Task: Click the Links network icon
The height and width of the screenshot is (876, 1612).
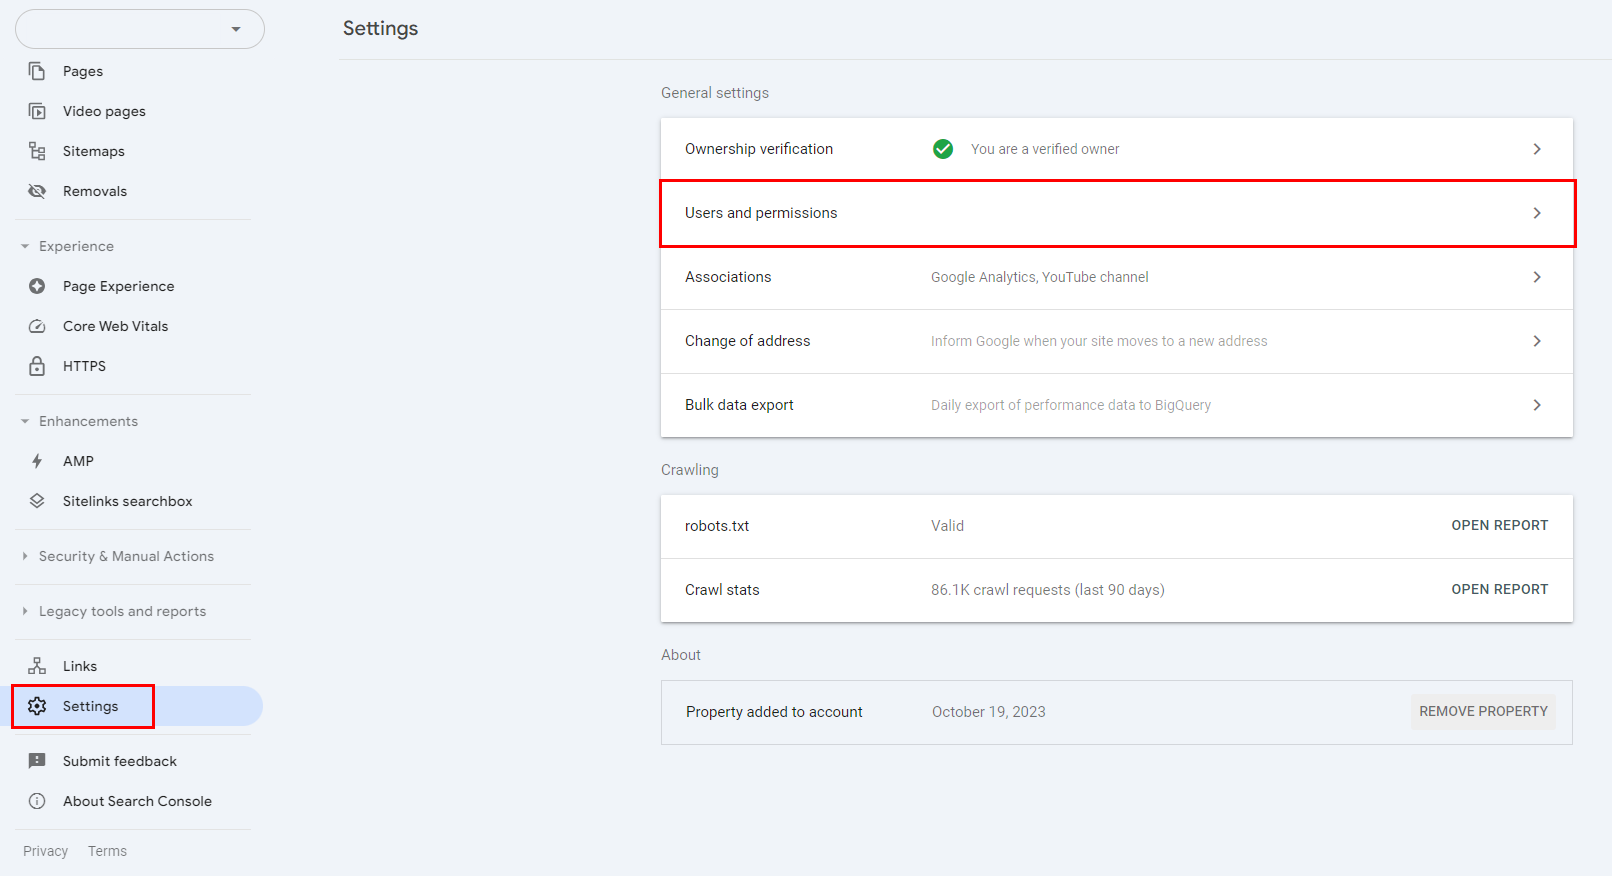Action: (x=37, y=666)
